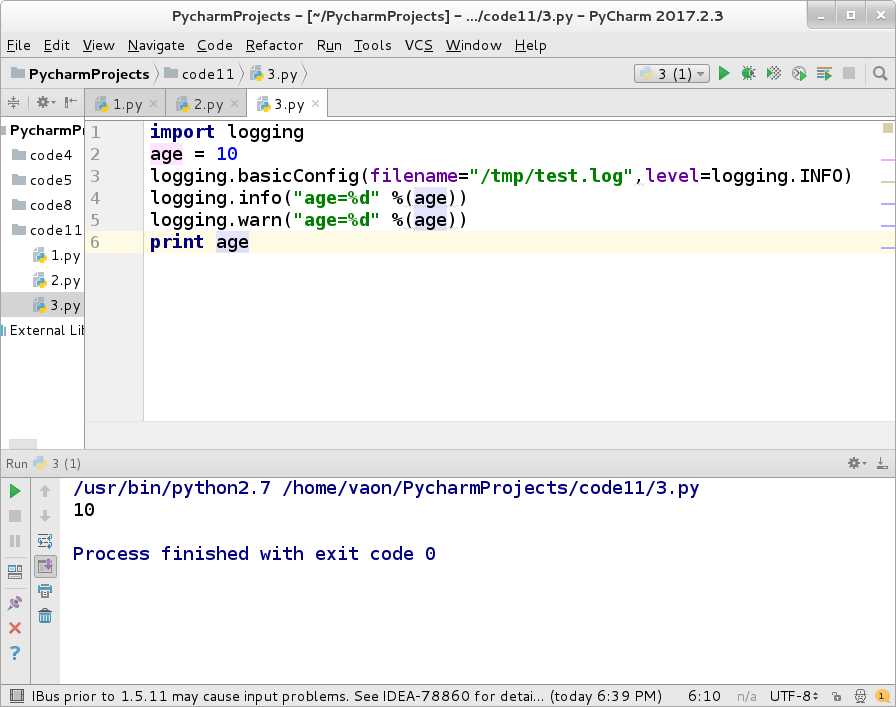This screenshot has width=896, height=707.
Task: Clear console output with trash icon
Action: 45,616
